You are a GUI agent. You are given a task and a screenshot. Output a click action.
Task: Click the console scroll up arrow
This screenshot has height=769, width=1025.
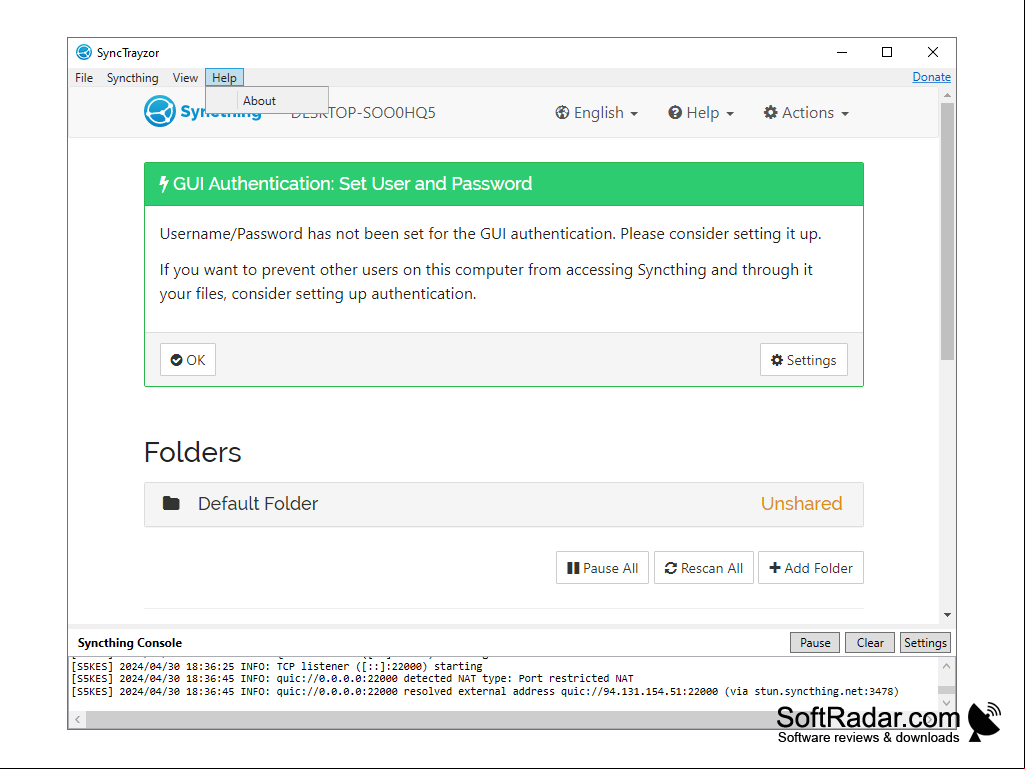pyautogui.click(x=946, y=666)
